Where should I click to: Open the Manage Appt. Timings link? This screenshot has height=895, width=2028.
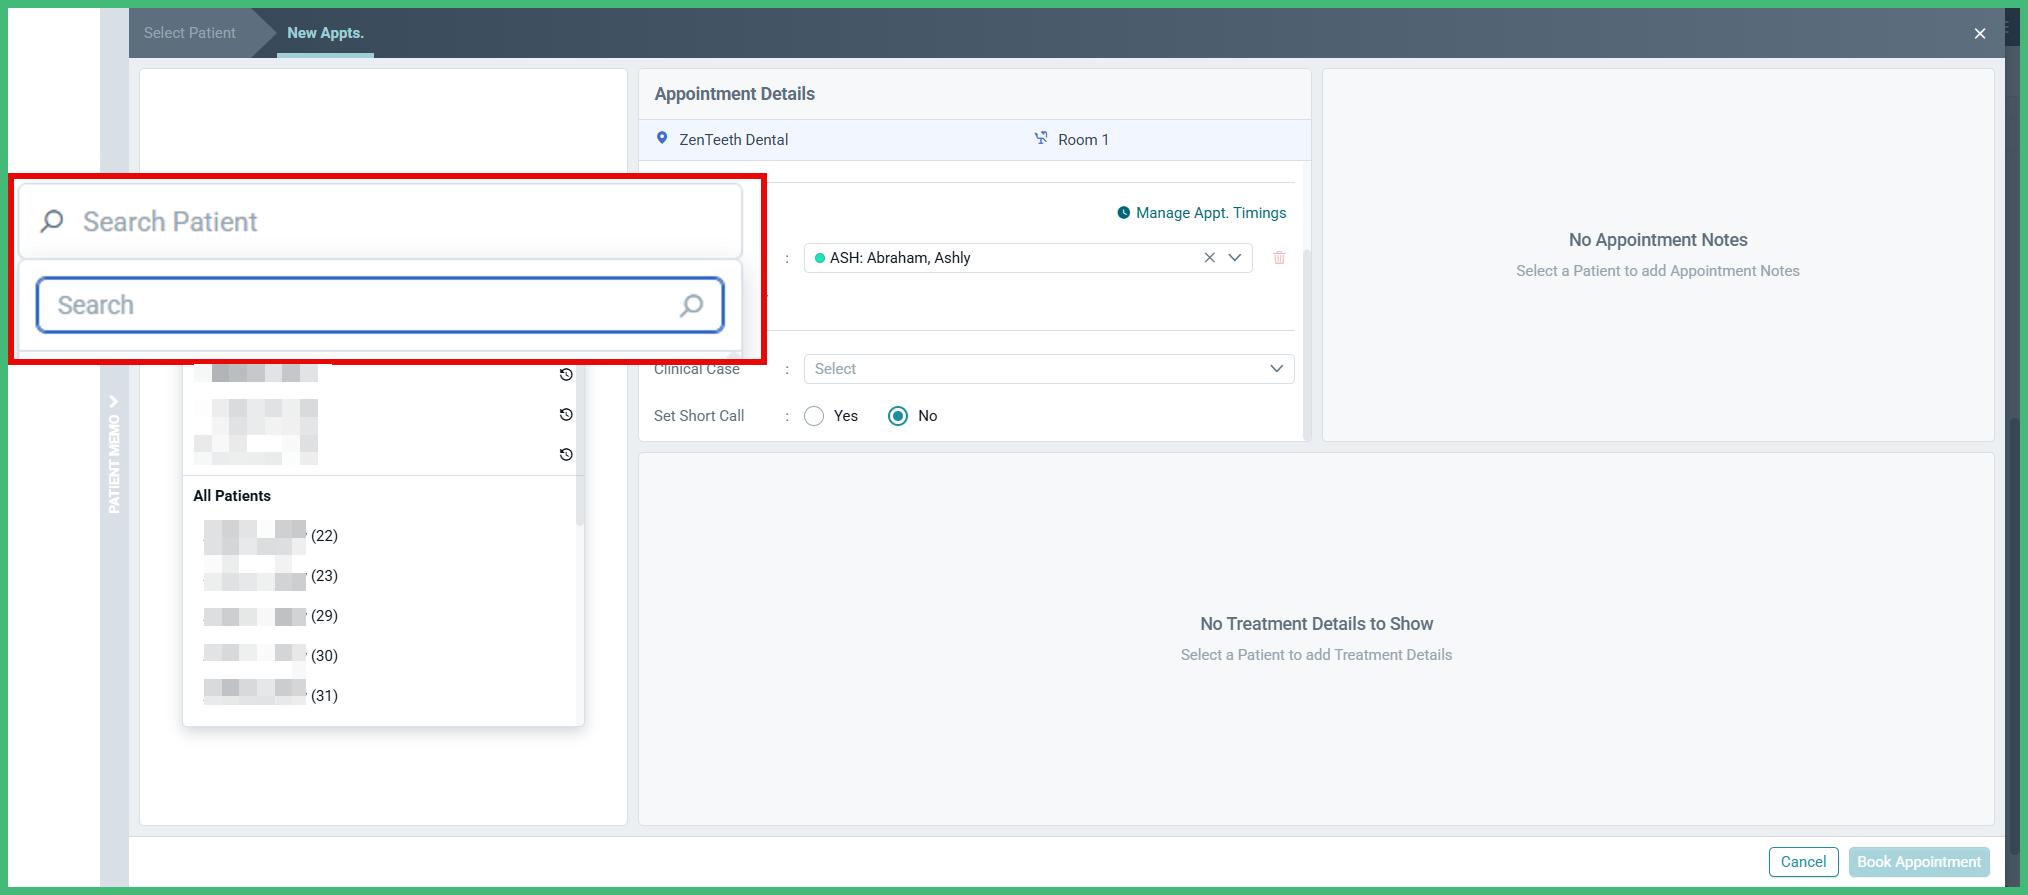pyautogui.click(x=1211, y=213)
